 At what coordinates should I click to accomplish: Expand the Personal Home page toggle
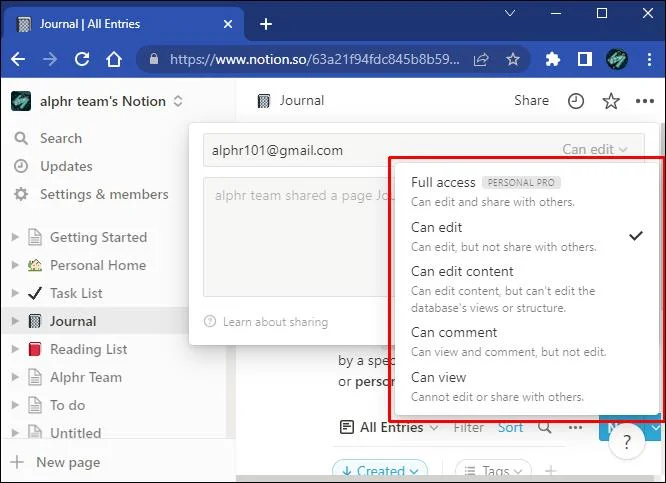(15, 265)
